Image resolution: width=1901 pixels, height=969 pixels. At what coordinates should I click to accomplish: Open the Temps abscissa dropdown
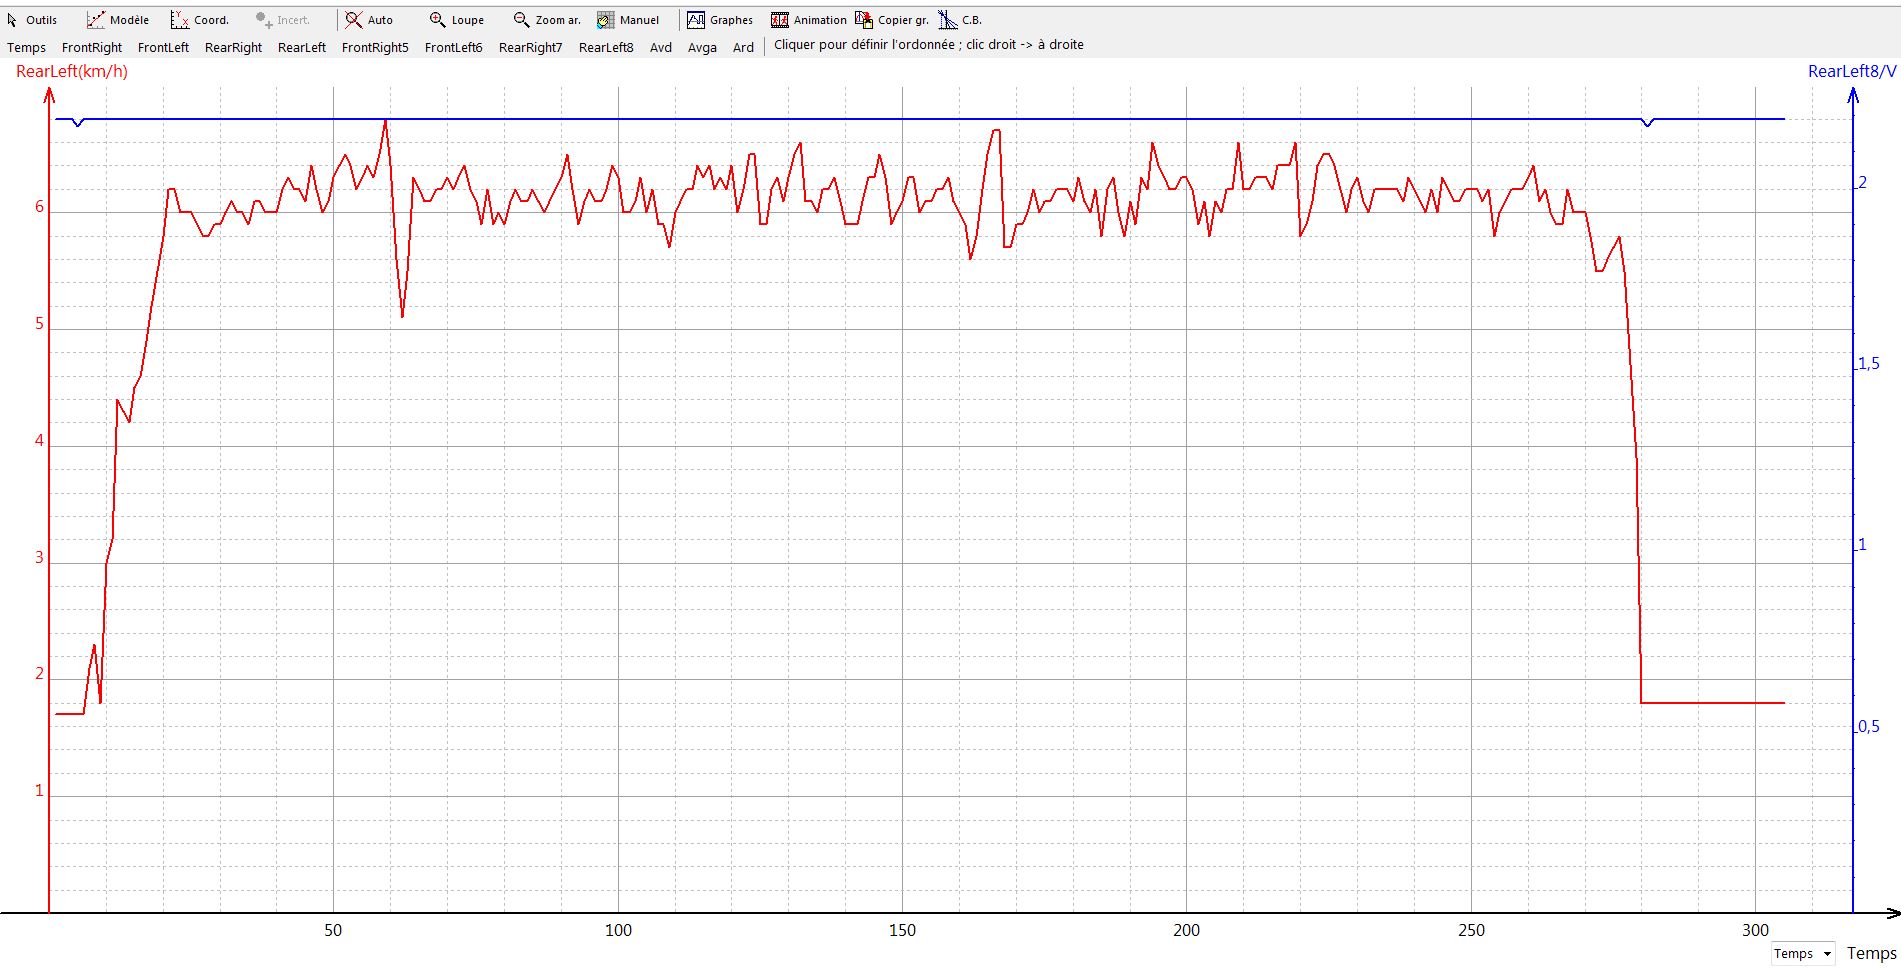click(1803, 953)
